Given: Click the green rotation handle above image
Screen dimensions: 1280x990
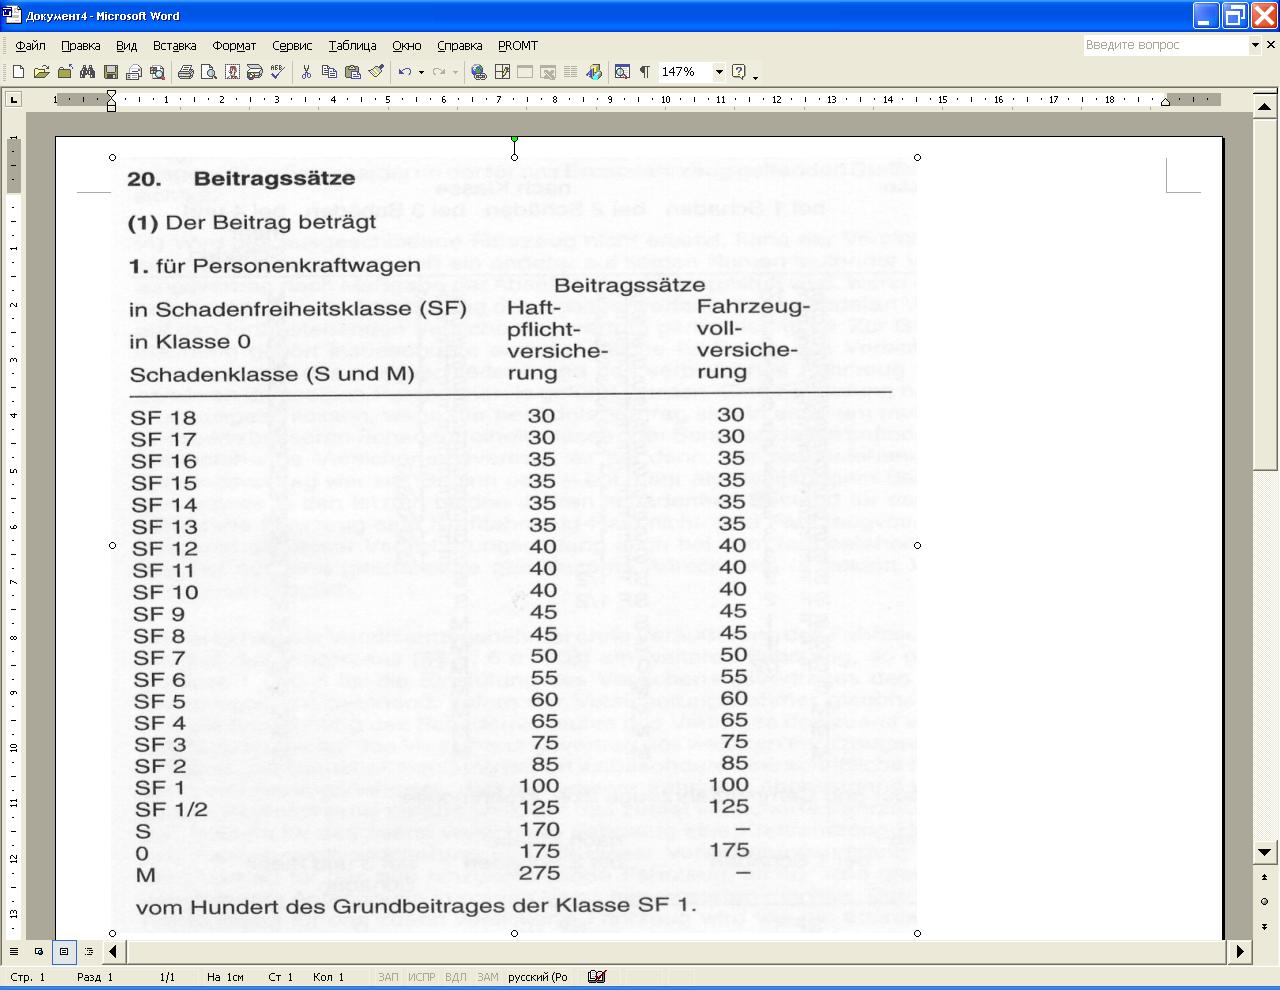Looking at the screenshot, I should click(x=514, y=139).
